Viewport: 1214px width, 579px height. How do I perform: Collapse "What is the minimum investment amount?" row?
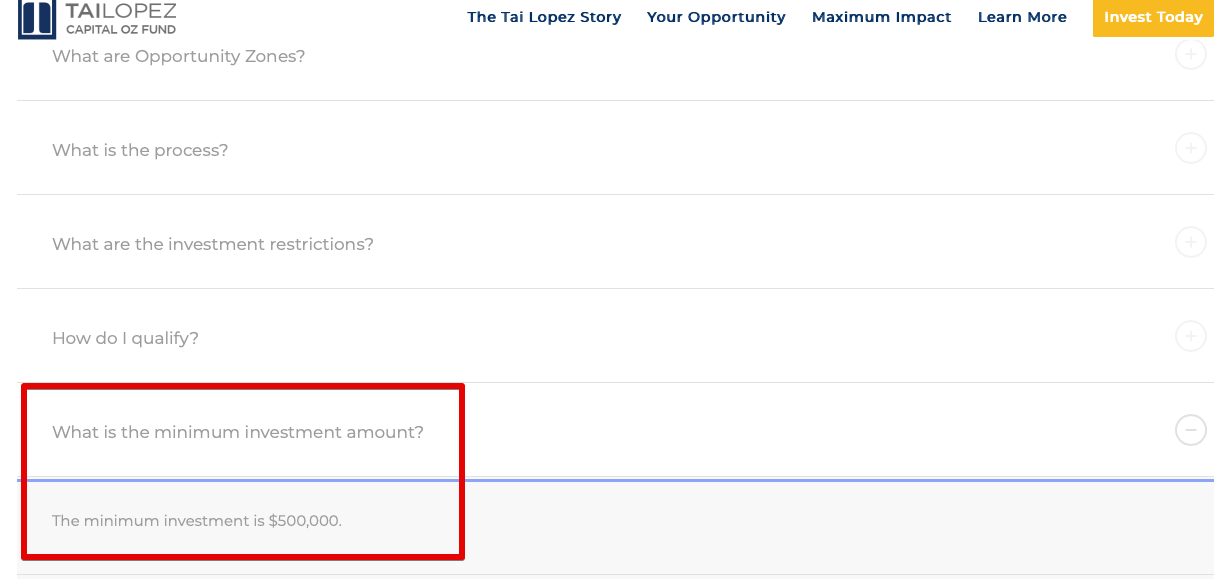pos(615,430)
